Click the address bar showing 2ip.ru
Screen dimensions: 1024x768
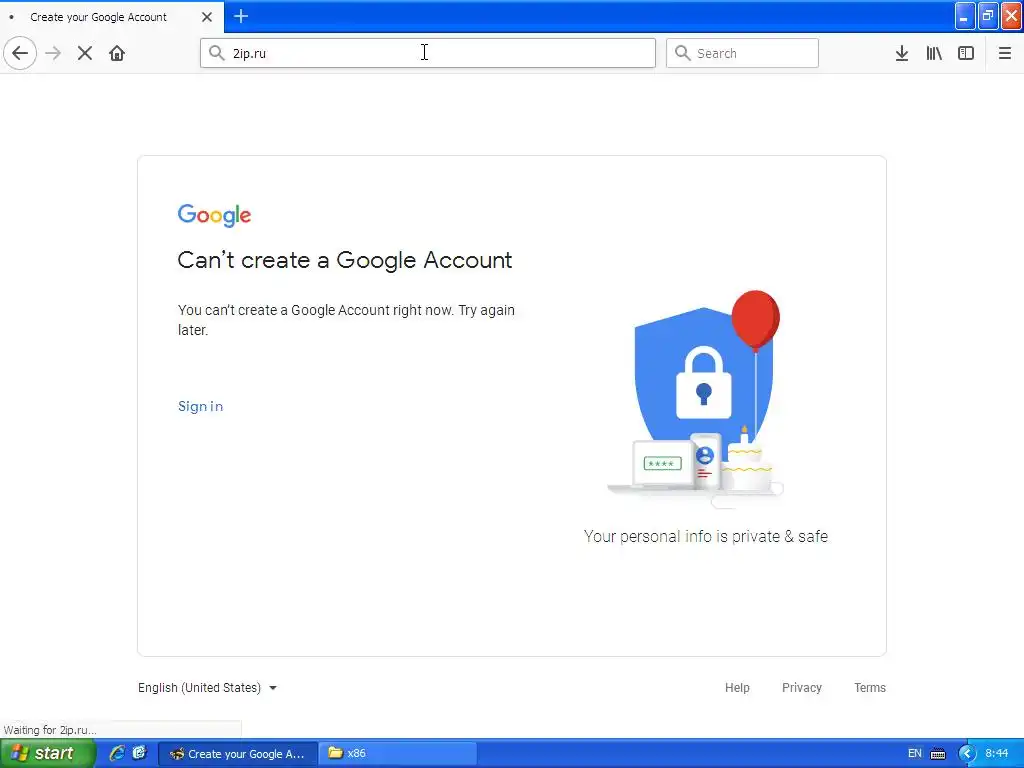pos(428,53)
